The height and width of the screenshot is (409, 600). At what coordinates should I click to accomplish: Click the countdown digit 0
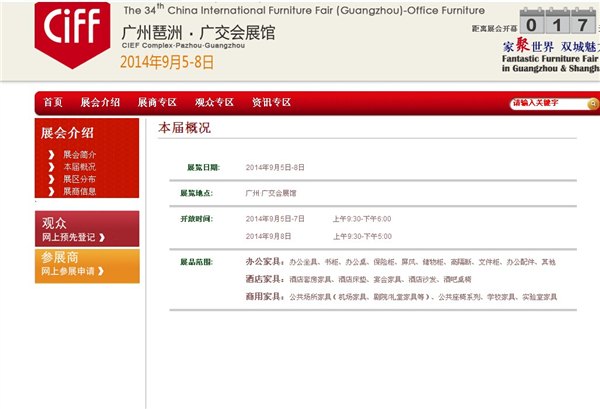pyautogui.click(x=532, y=24)
